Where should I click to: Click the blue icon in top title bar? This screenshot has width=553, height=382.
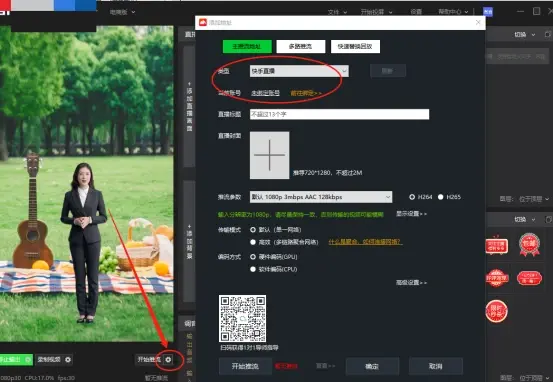pos(488,12)
